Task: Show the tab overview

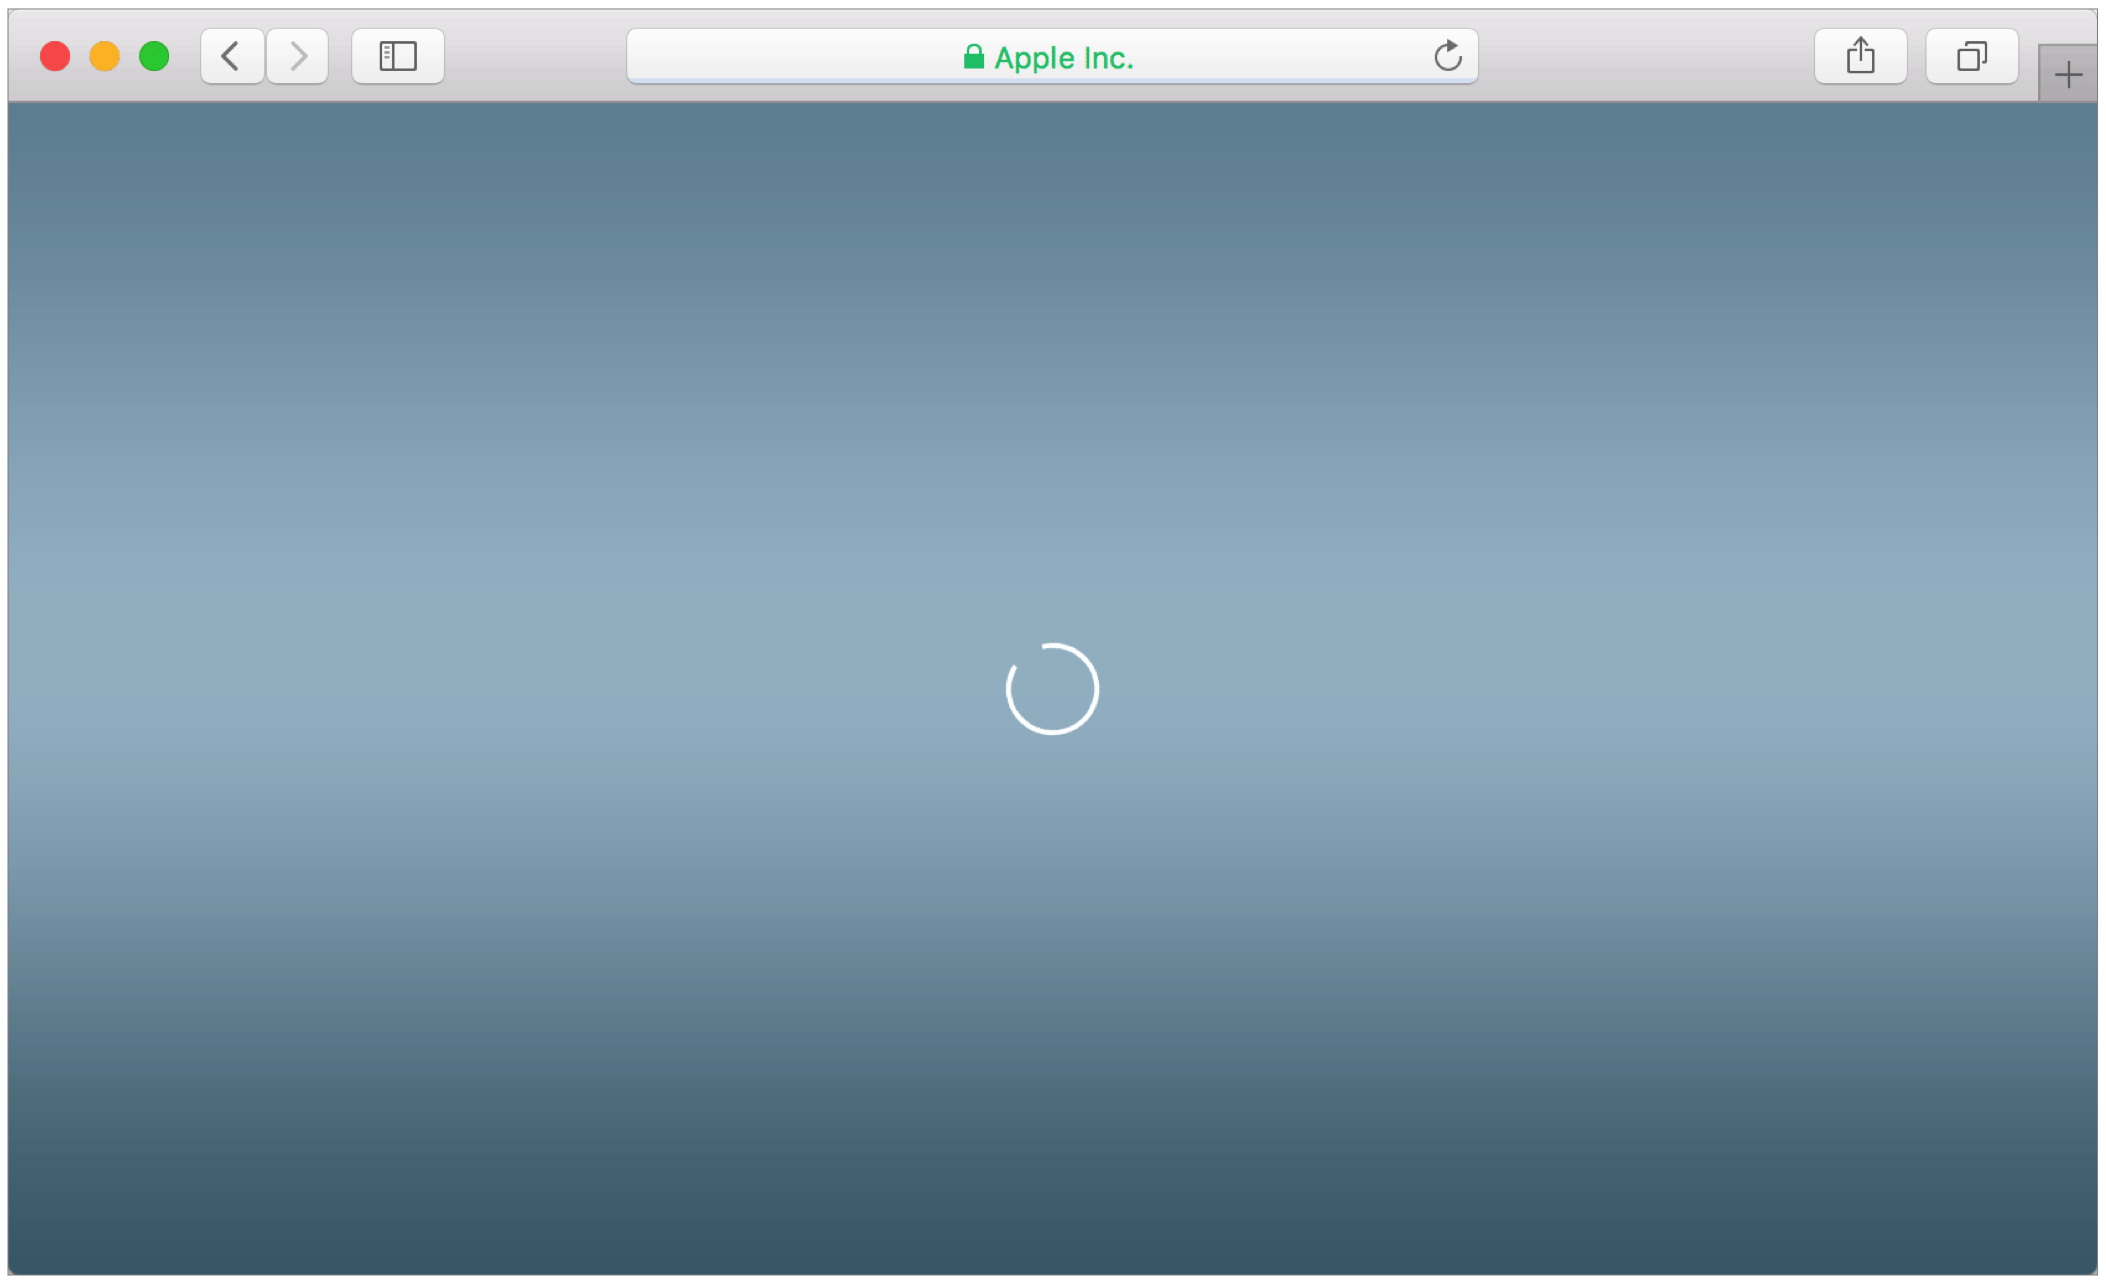Action: tap(1971, 56)
